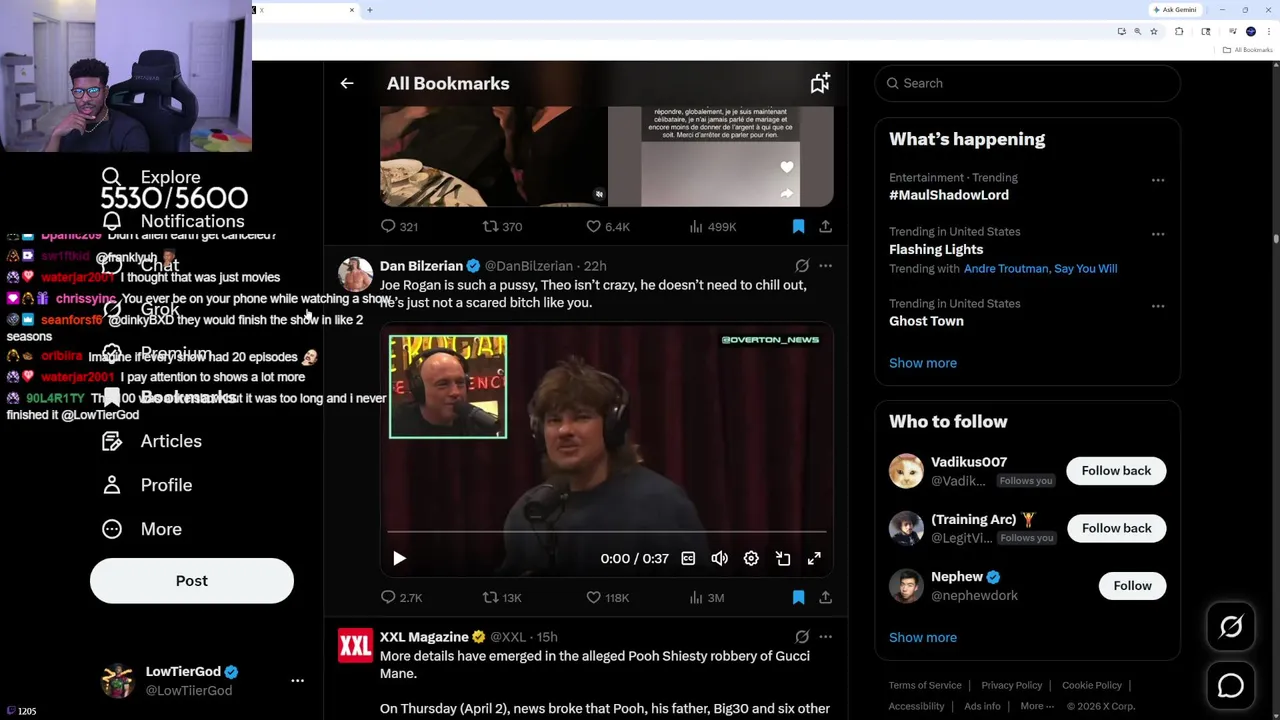This screenshot has width=1280, height=720.
Task: Open options for Flashing Lights trend
Action: click(1158, 234)
